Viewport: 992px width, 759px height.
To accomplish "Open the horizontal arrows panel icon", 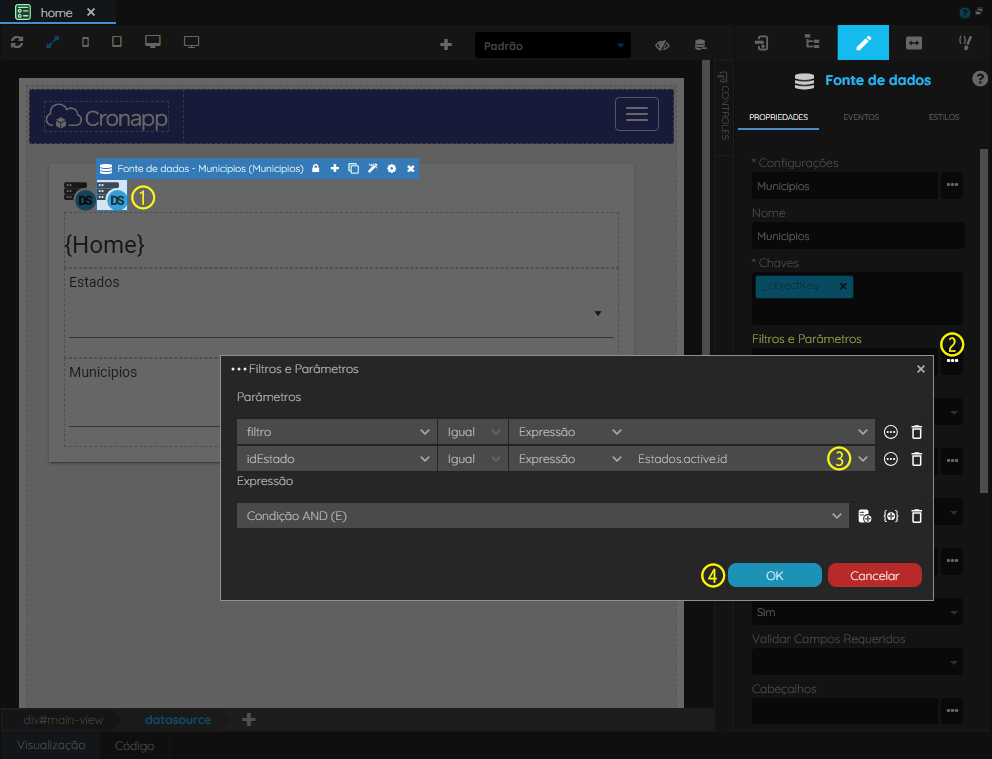I will point(914,42).
